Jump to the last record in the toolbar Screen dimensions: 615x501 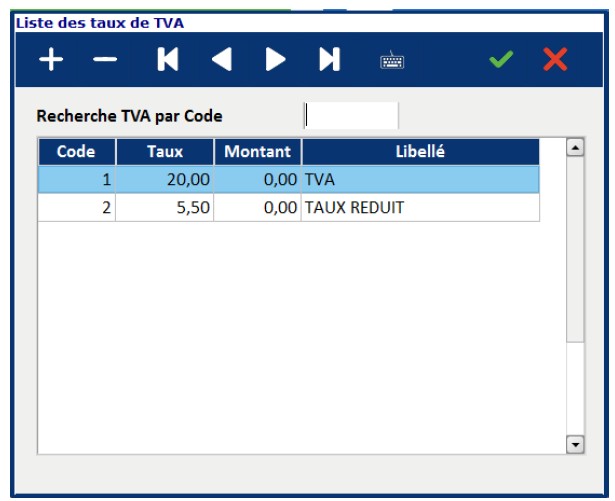pyautogui.click(x=329, y=61)
